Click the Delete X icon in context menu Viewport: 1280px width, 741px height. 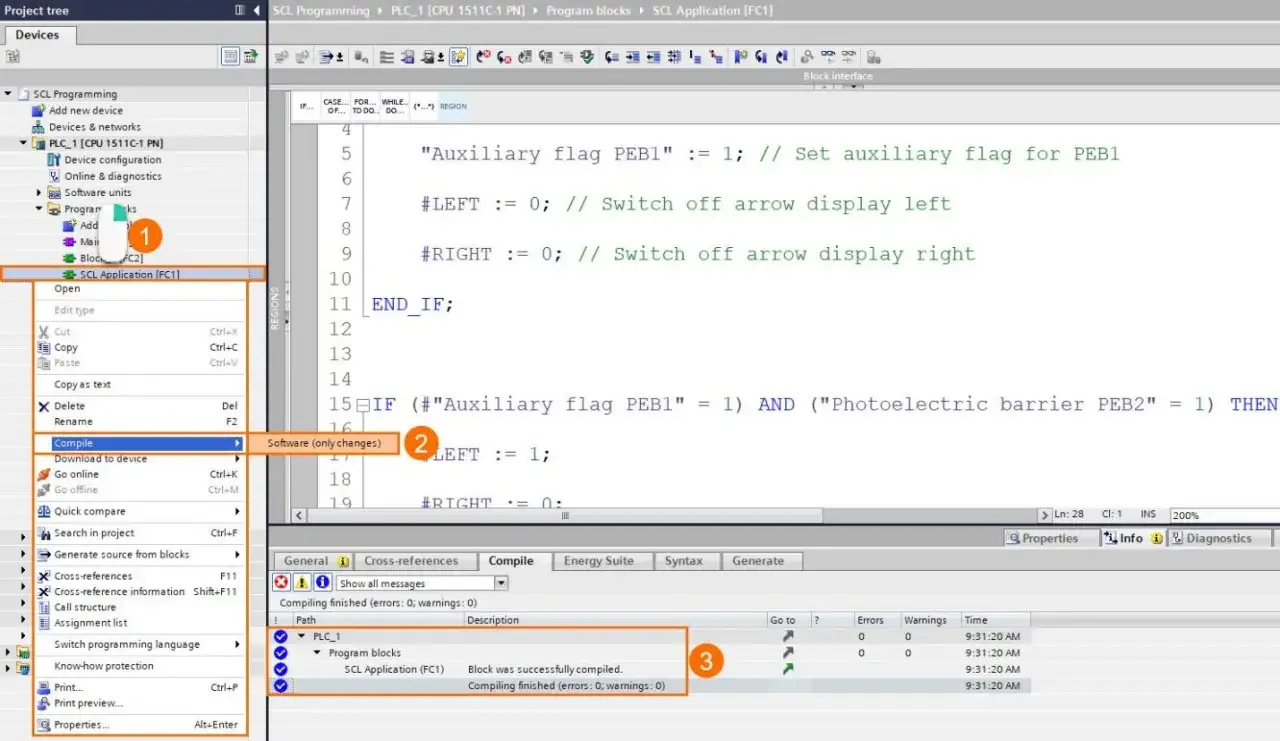click(x=43, y=406)
